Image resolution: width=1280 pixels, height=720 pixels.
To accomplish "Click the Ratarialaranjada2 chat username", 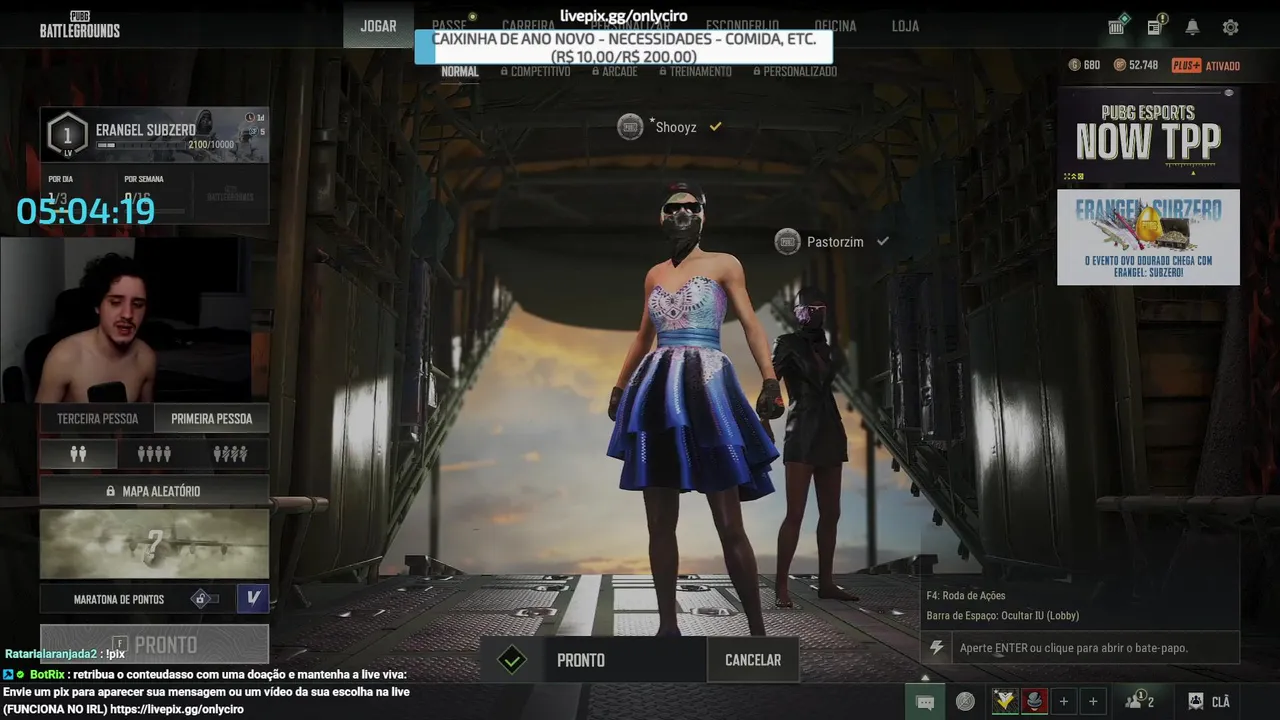I will [x=51, y=654].
